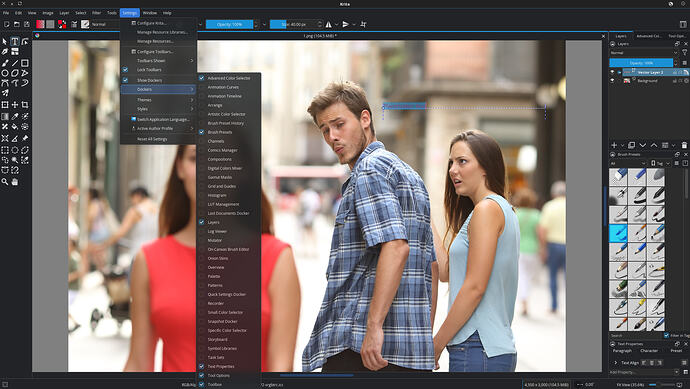Select the Text tool in the toolbox
Image resolution: width=690 pixels, height=389 pixels.
click(15, 41)
